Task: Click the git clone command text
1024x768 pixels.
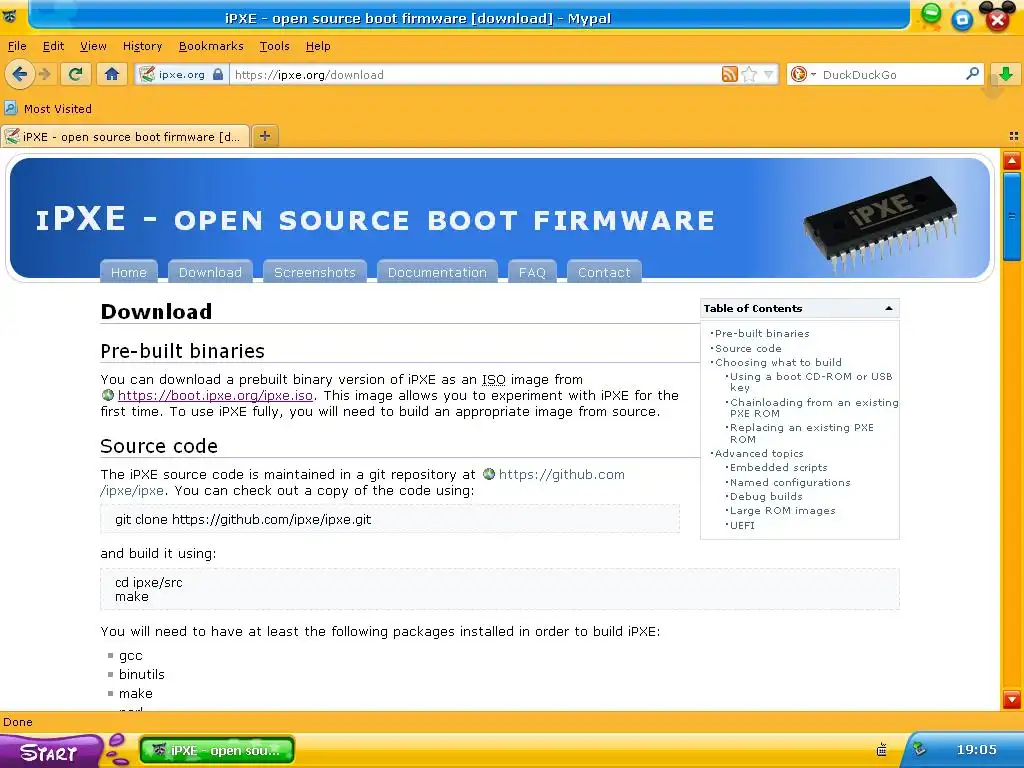Action: [243, 519]
